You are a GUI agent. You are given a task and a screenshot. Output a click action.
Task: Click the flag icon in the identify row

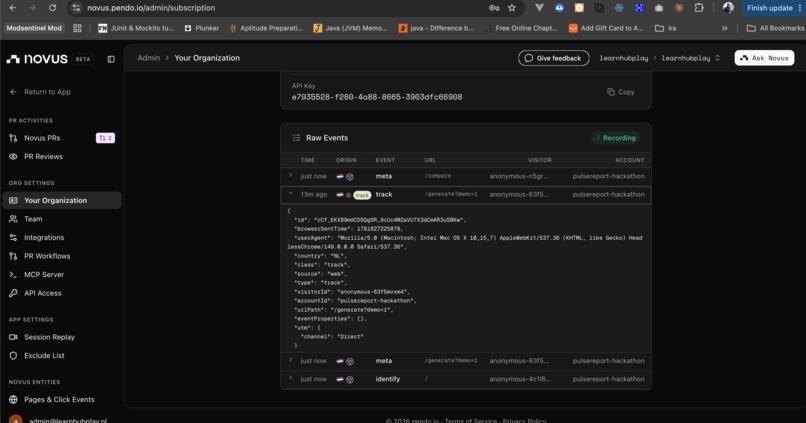click(x=340, y=379)
